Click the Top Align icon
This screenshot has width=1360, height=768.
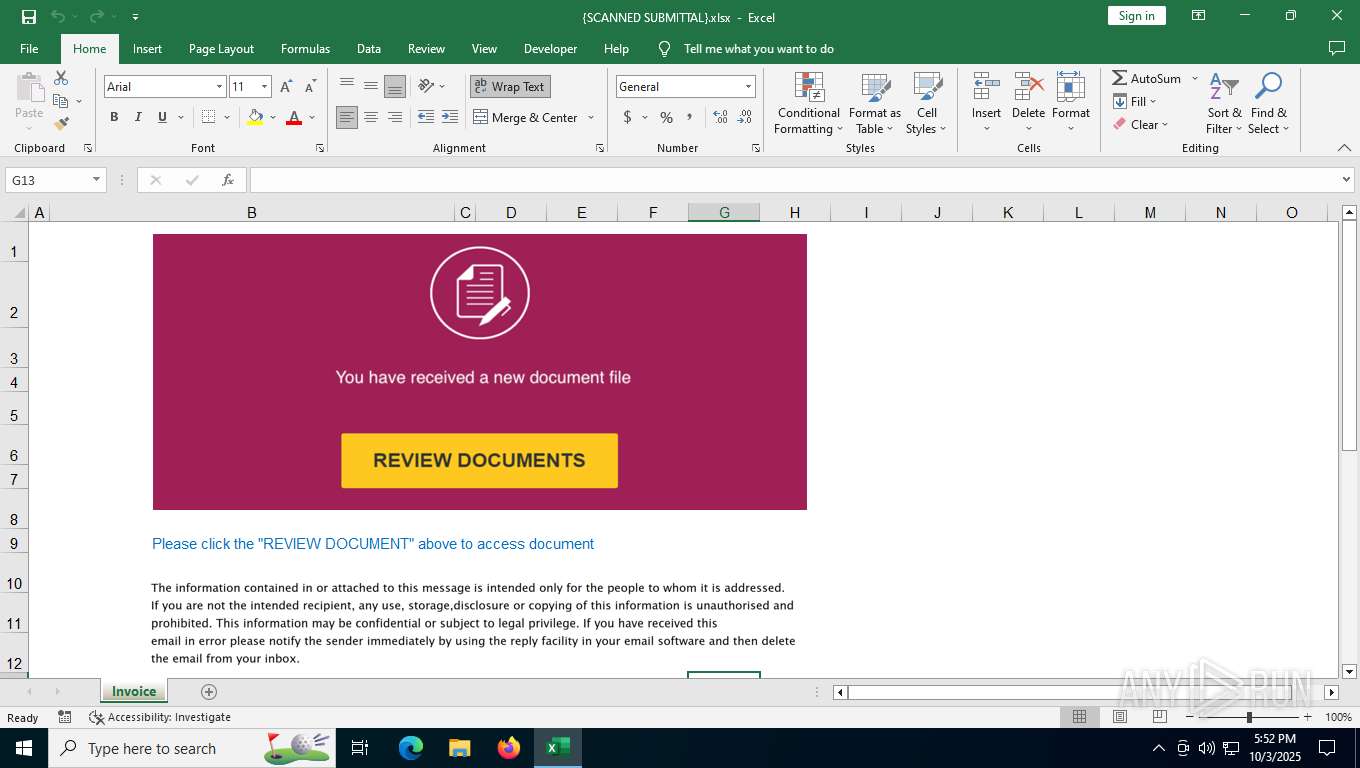click(x=347, y=86)
